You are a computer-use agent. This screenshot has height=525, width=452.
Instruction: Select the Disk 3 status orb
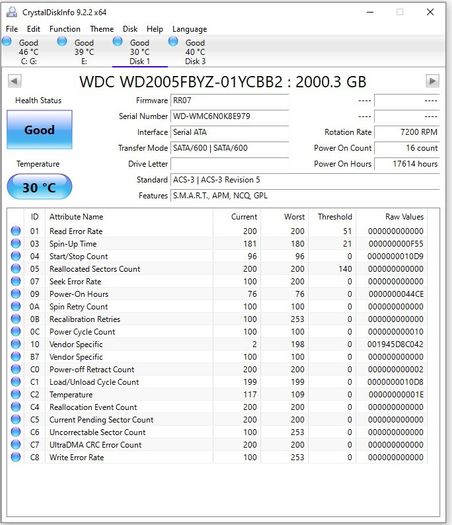point(173,42)
